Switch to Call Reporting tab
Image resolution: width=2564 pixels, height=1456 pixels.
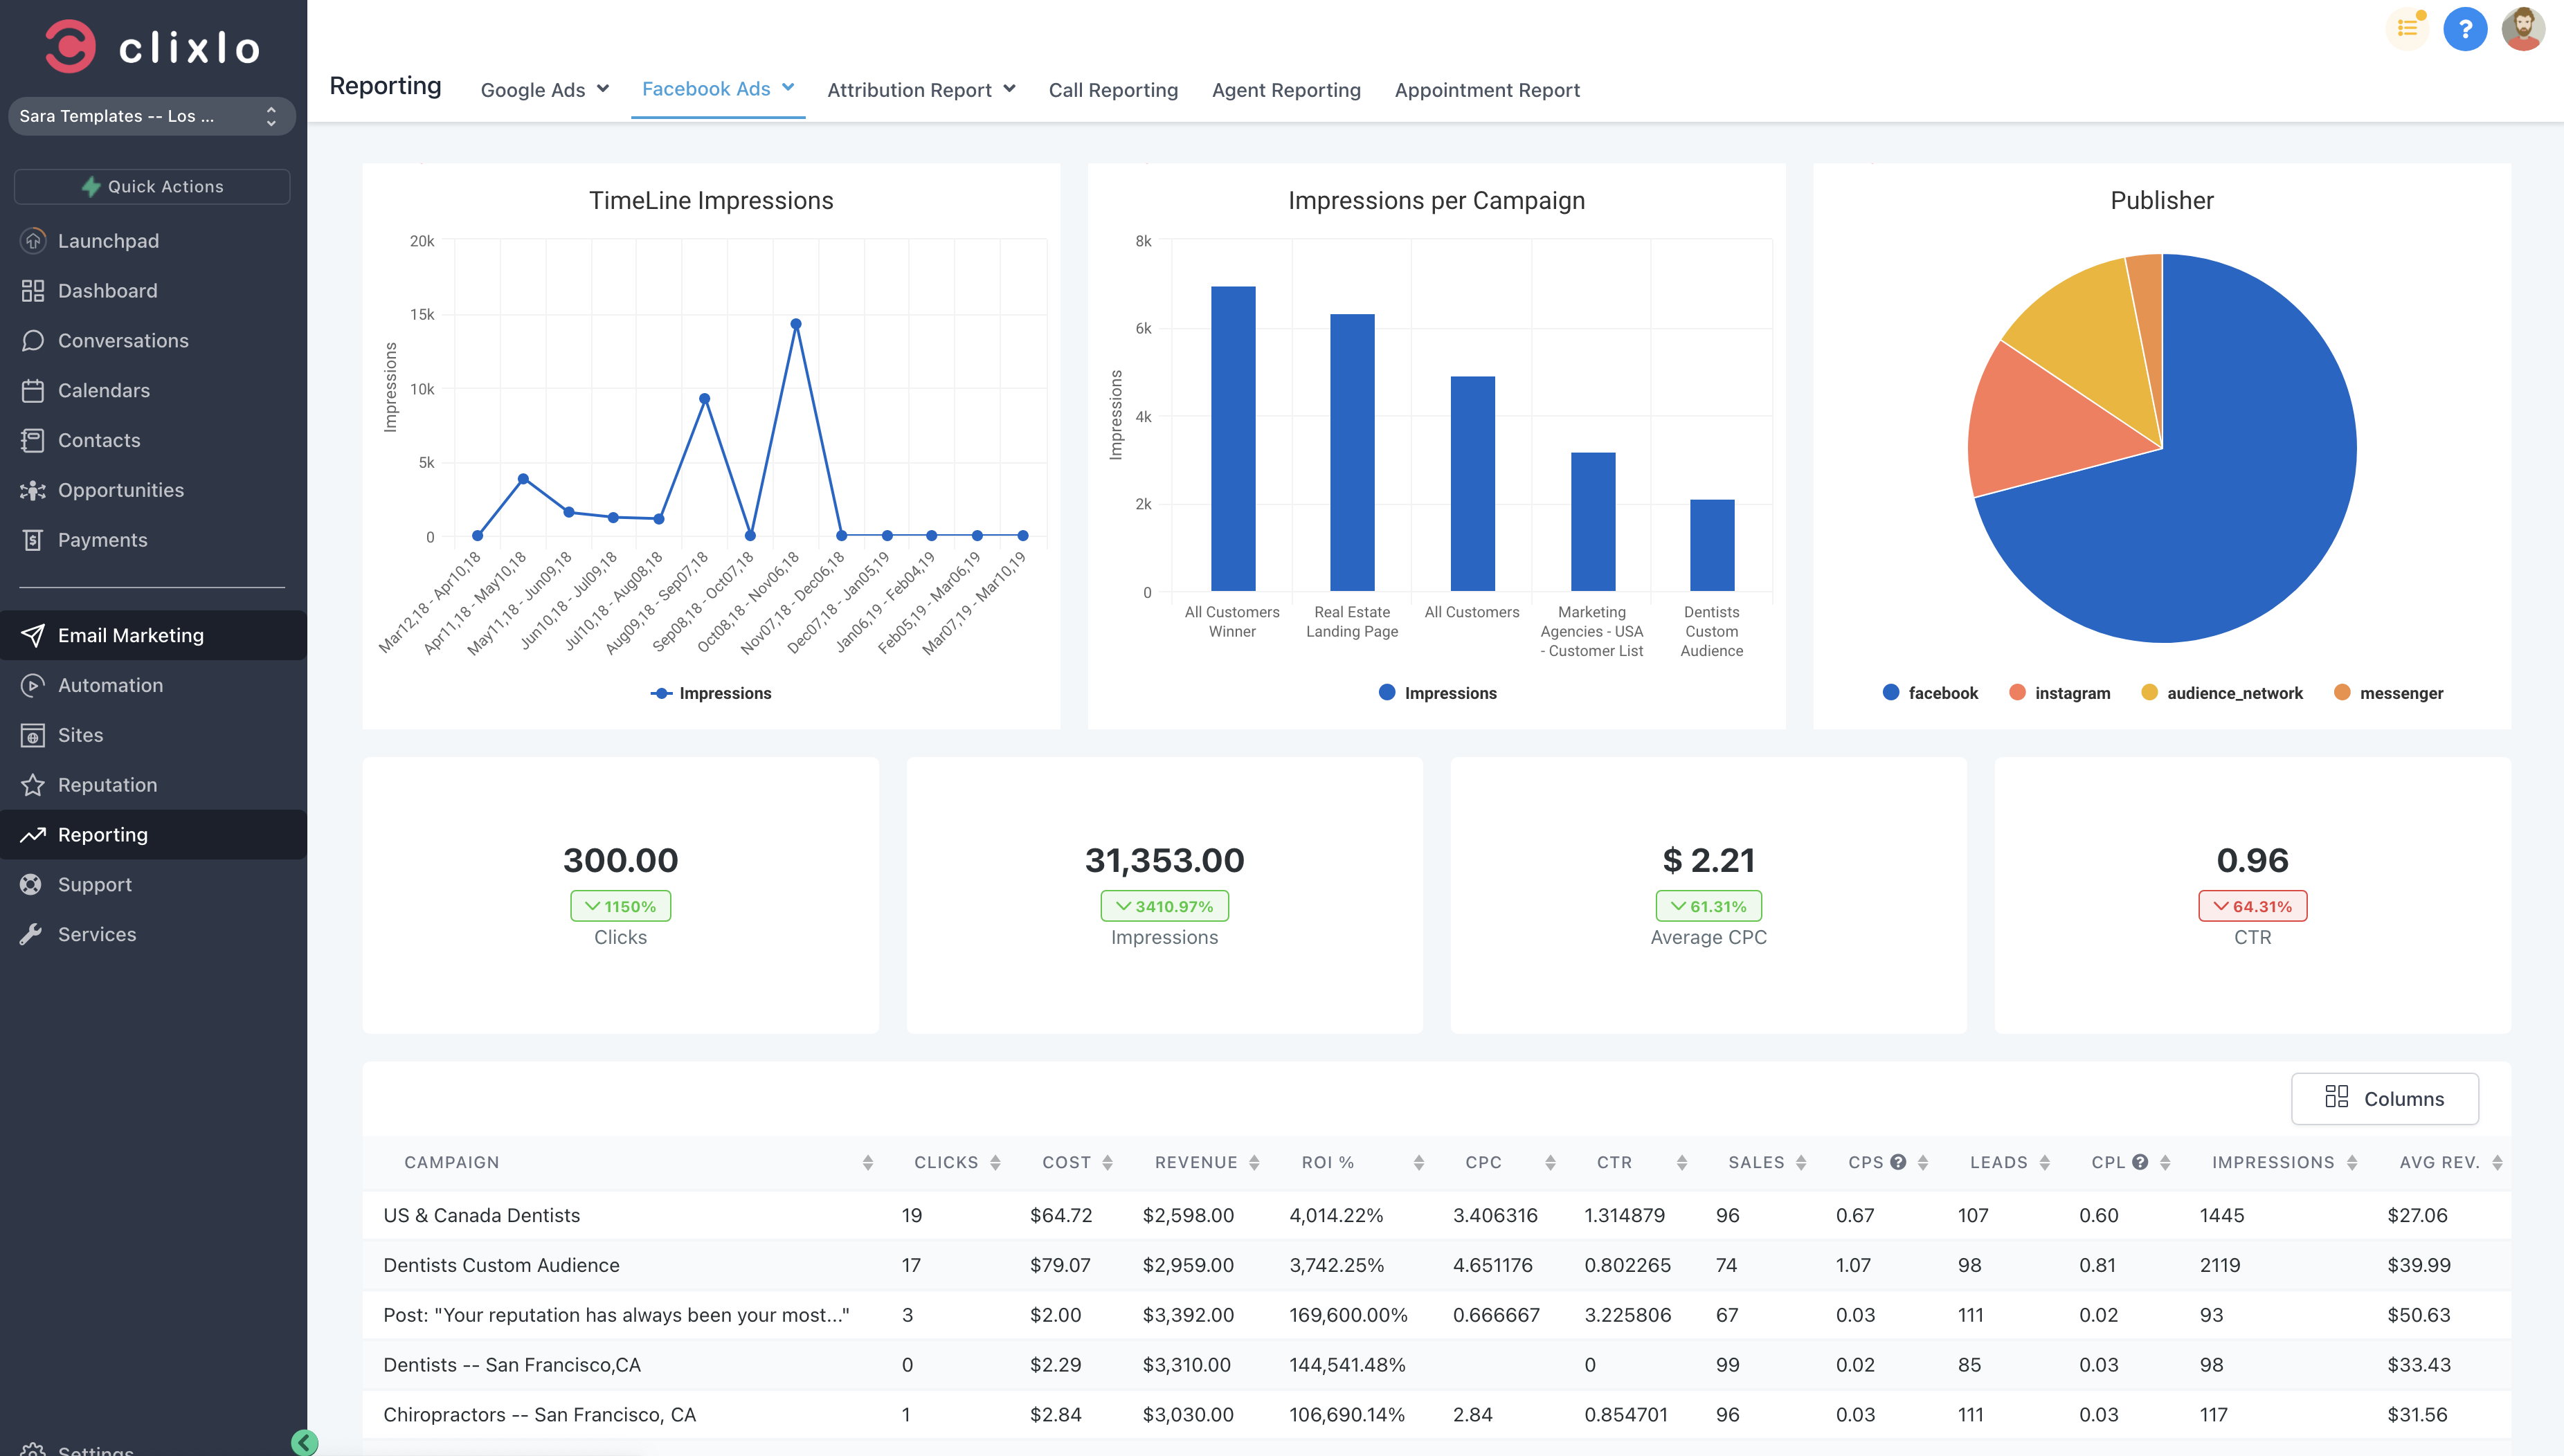(x=1113, y=90)
